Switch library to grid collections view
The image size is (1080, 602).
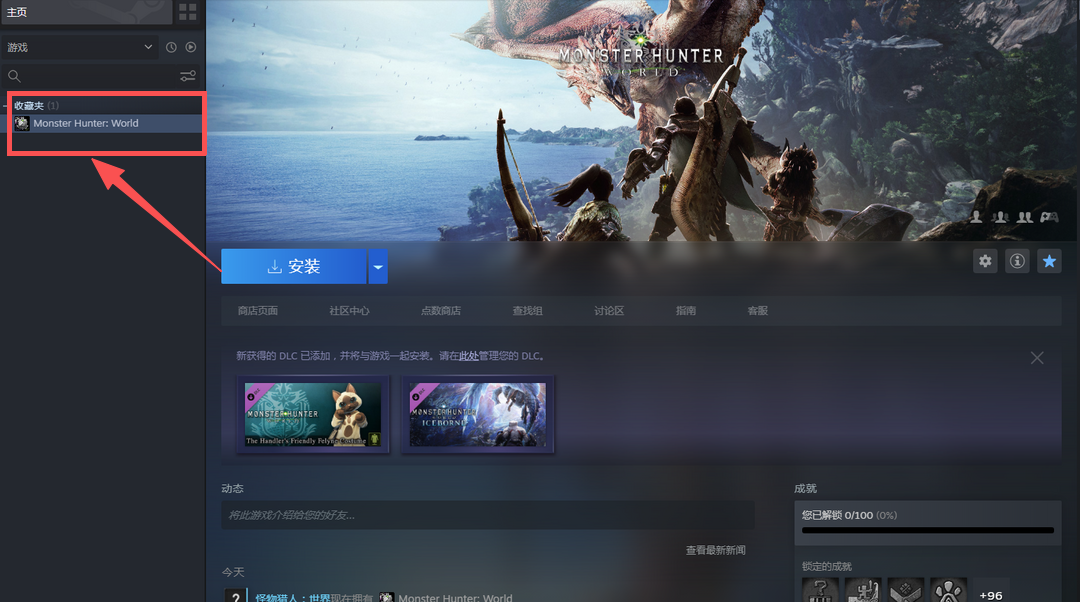pyautogui.click(x=187, y=12)
